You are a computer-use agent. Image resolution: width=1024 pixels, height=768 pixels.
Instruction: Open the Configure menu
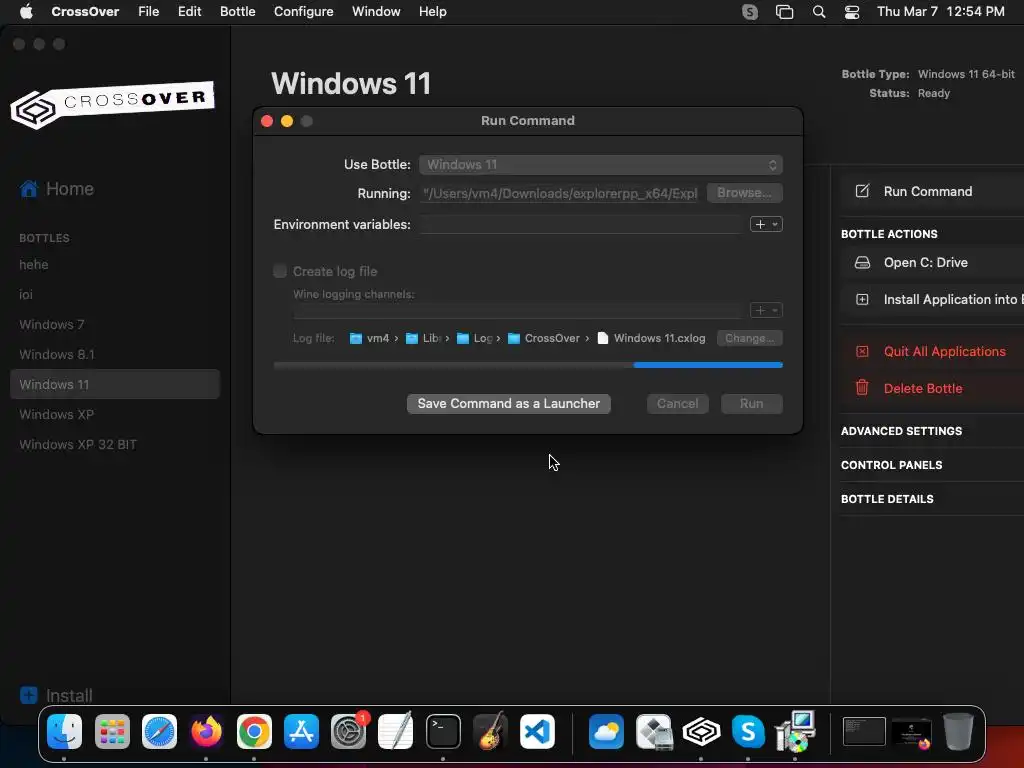pos(304,12)
